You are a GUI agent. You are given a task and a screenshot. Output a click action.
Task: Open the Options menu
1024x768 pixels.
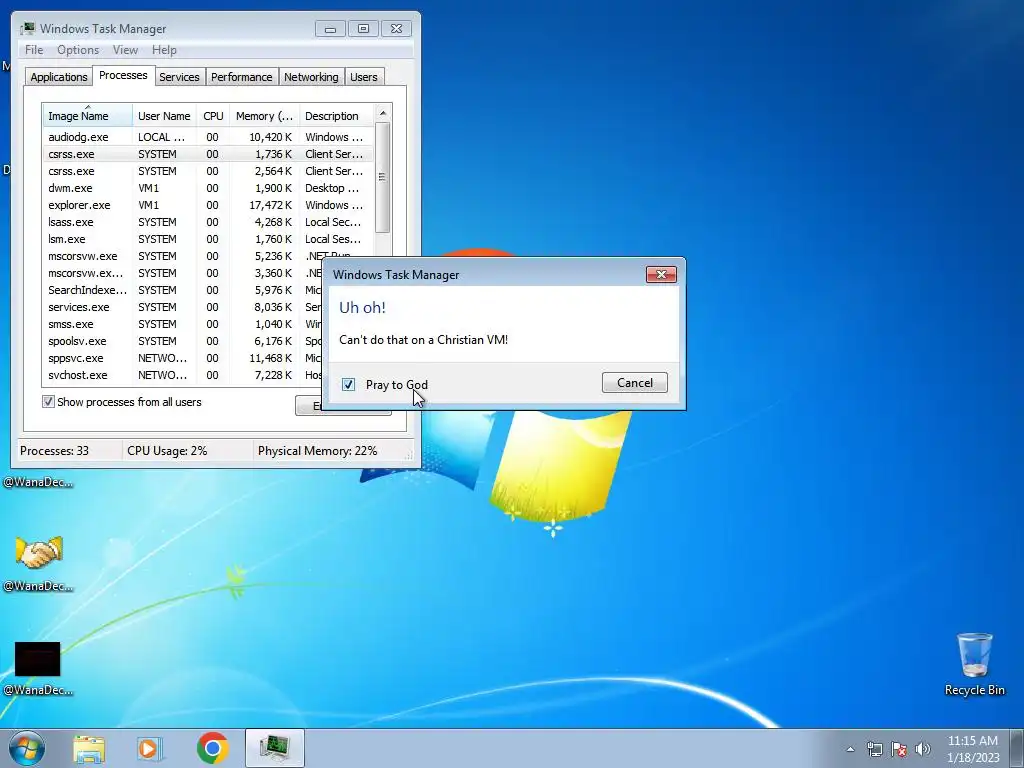(x=78, y=50)
